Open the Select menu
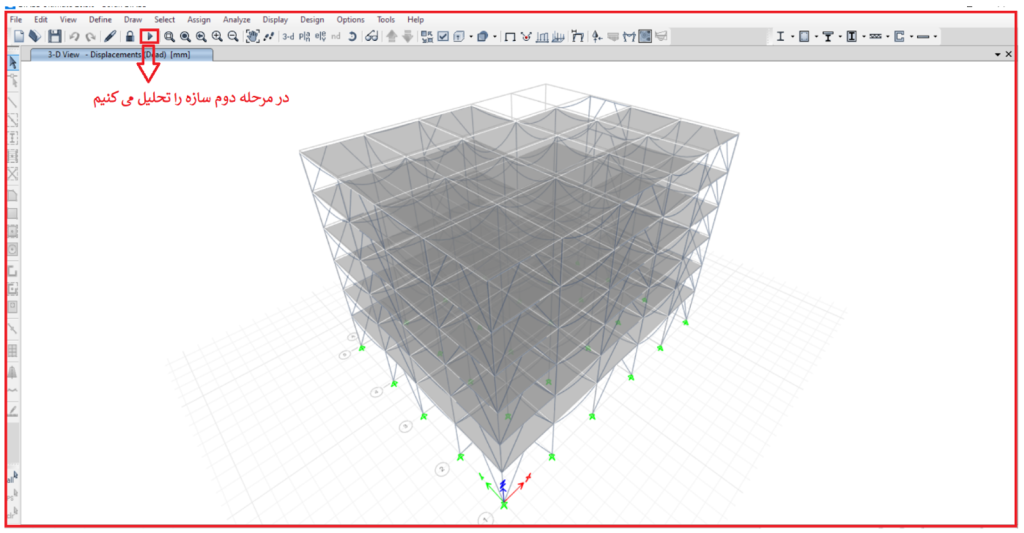This screenshot has height=533, width=1024. 165,20
